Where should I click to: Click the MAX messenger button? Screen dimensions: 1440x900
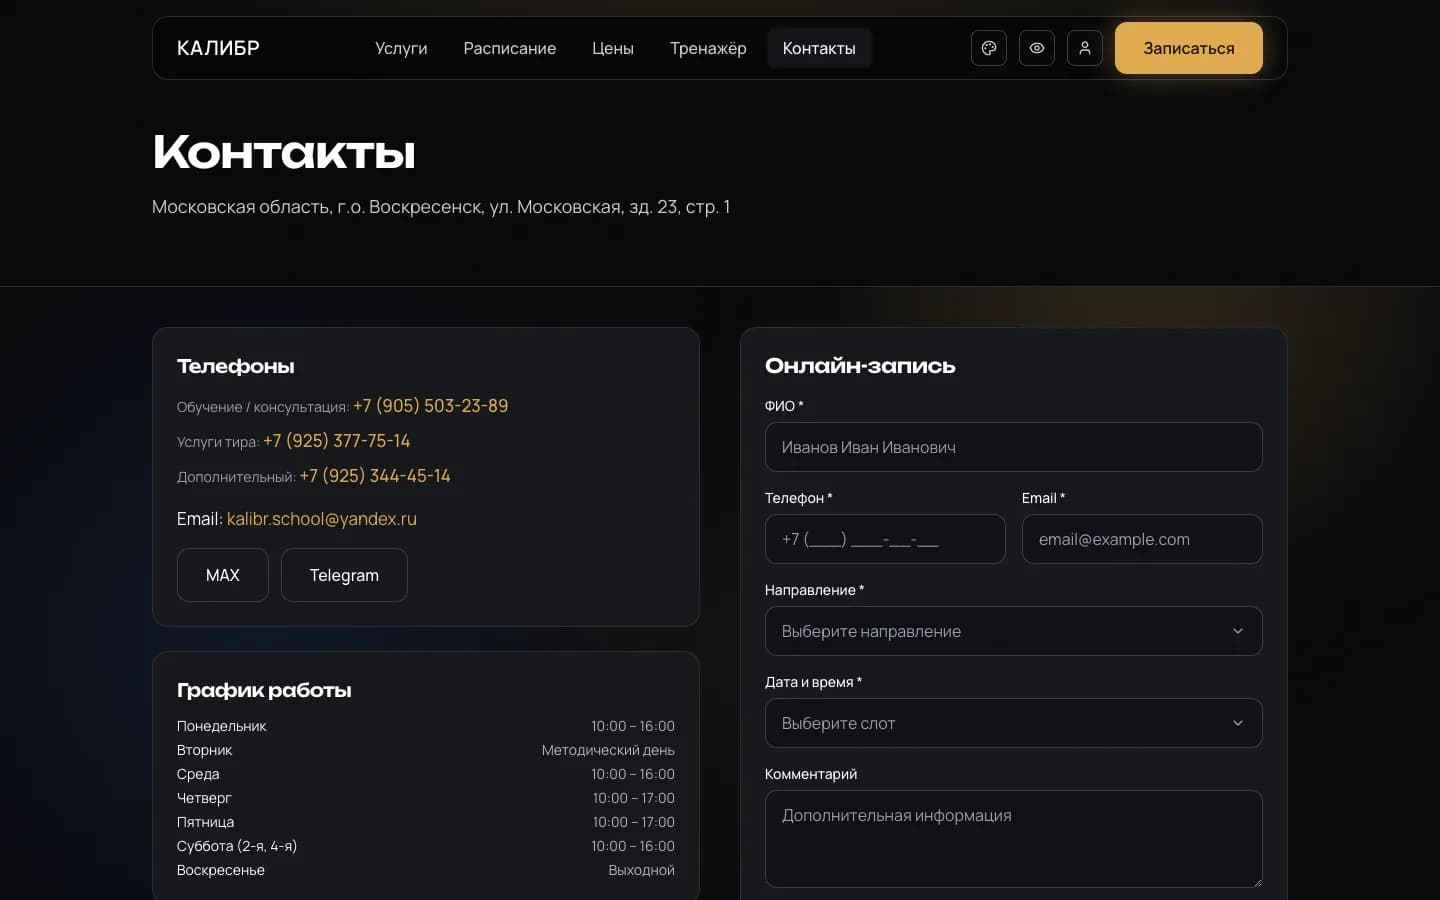[223, 575]
